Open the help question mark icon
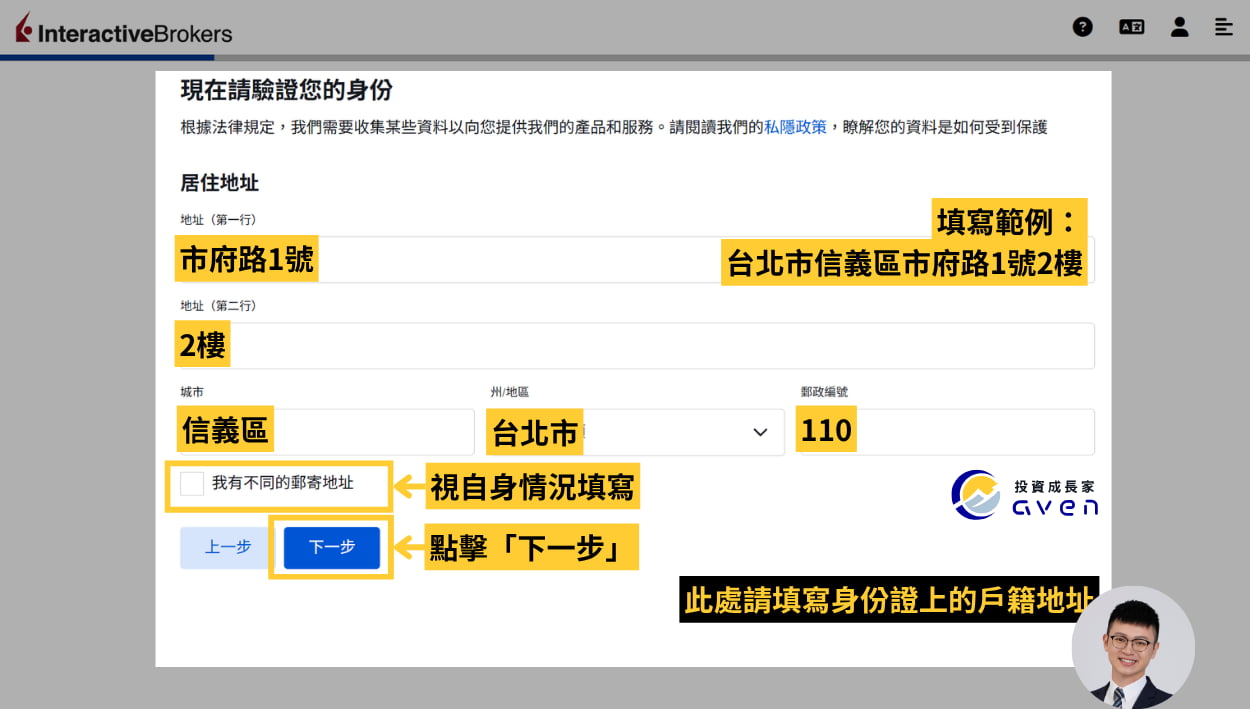Image resolution: width=1250 pixels, height=709 pixels. pyautogui.click(x=1082, y=27)
